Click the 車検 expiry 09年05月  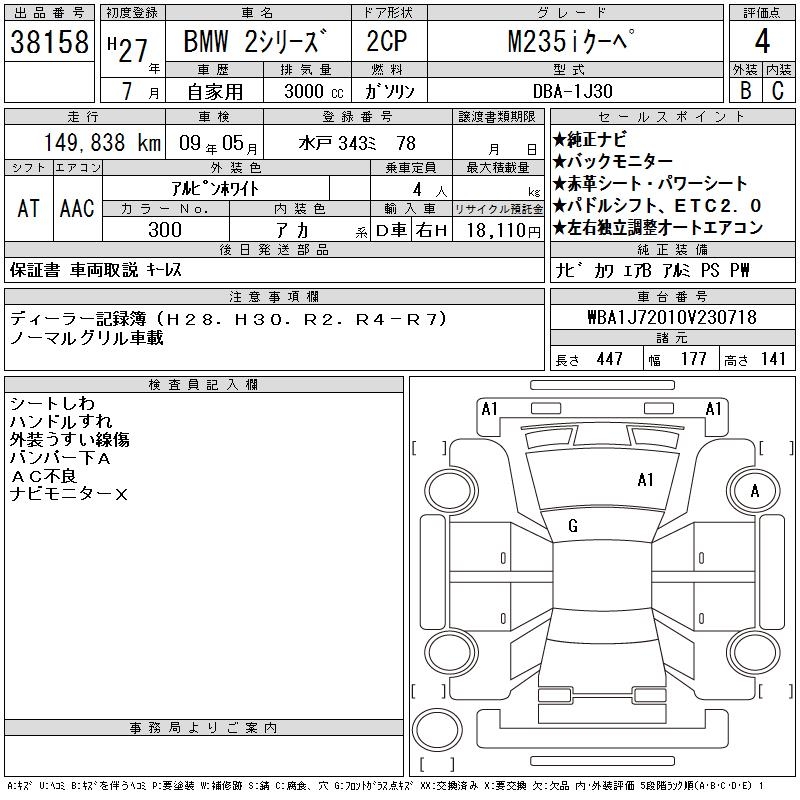[219, 143]
